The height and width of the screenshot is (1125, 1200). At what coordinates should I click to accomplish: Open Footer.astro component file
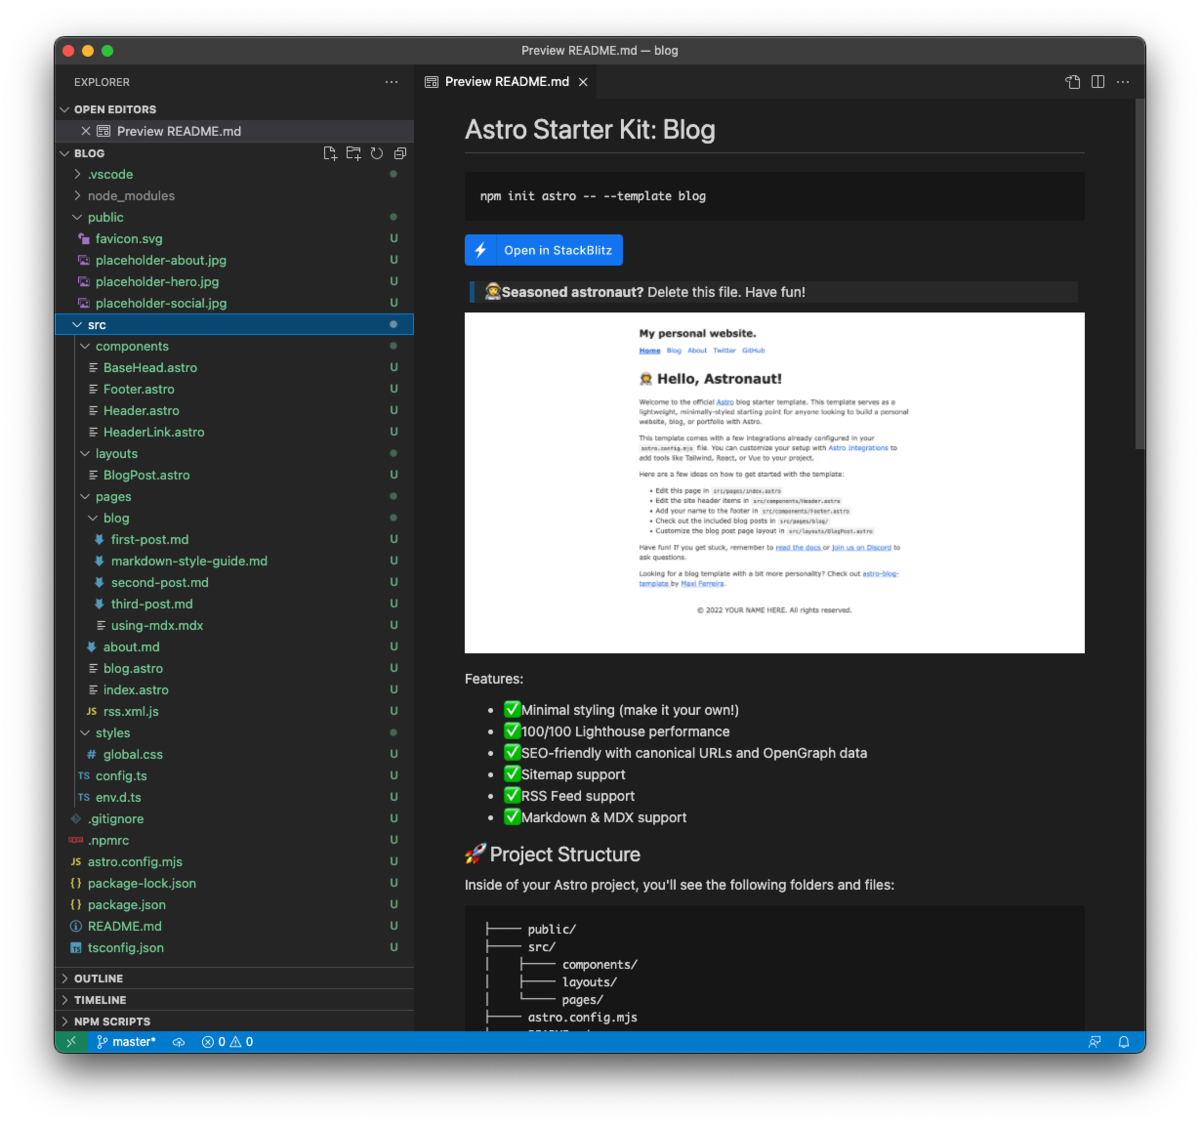(x=234, y=389)
